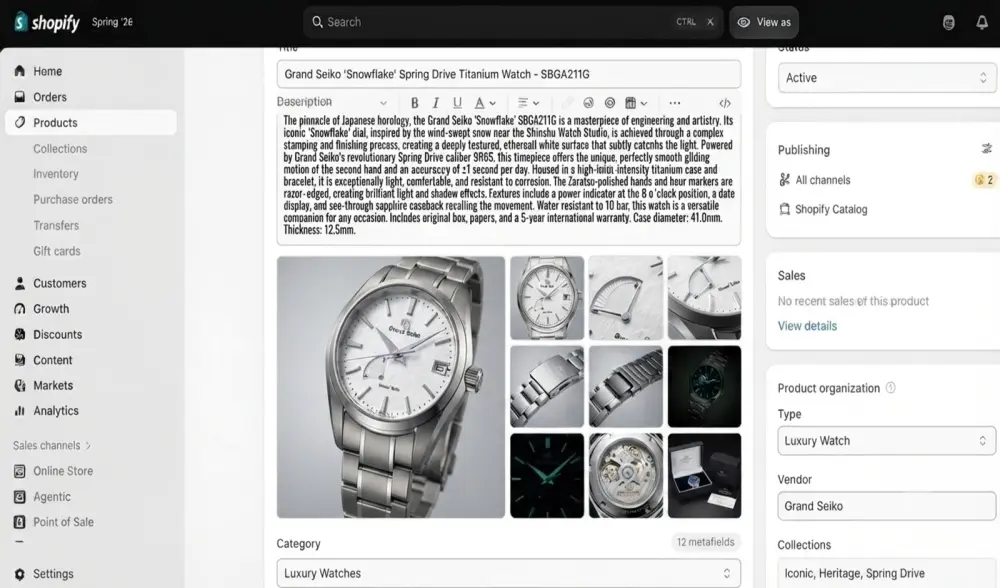Click the insert image icon
Screen dimensions: 1000x588
588,103
